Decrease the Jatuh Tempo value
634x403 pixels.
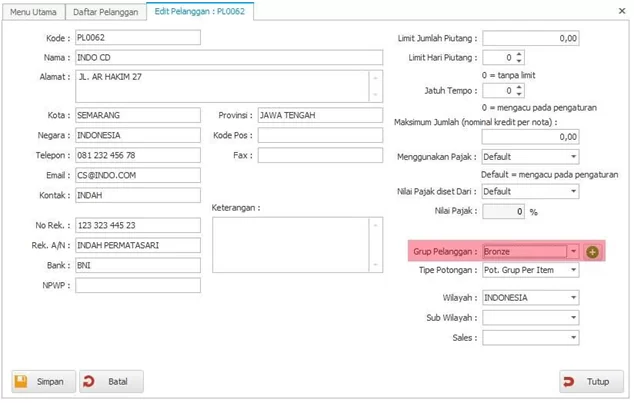519,94
